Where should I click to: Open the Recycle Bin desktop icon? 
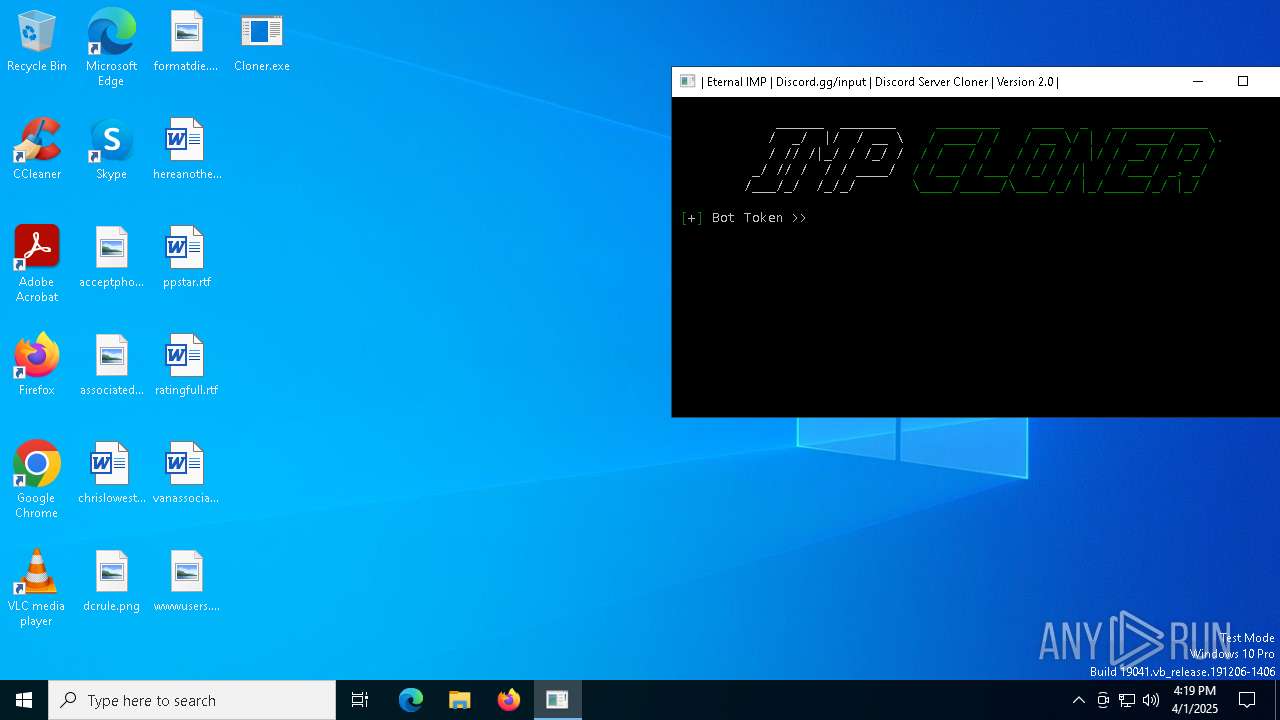pos(37,42)
